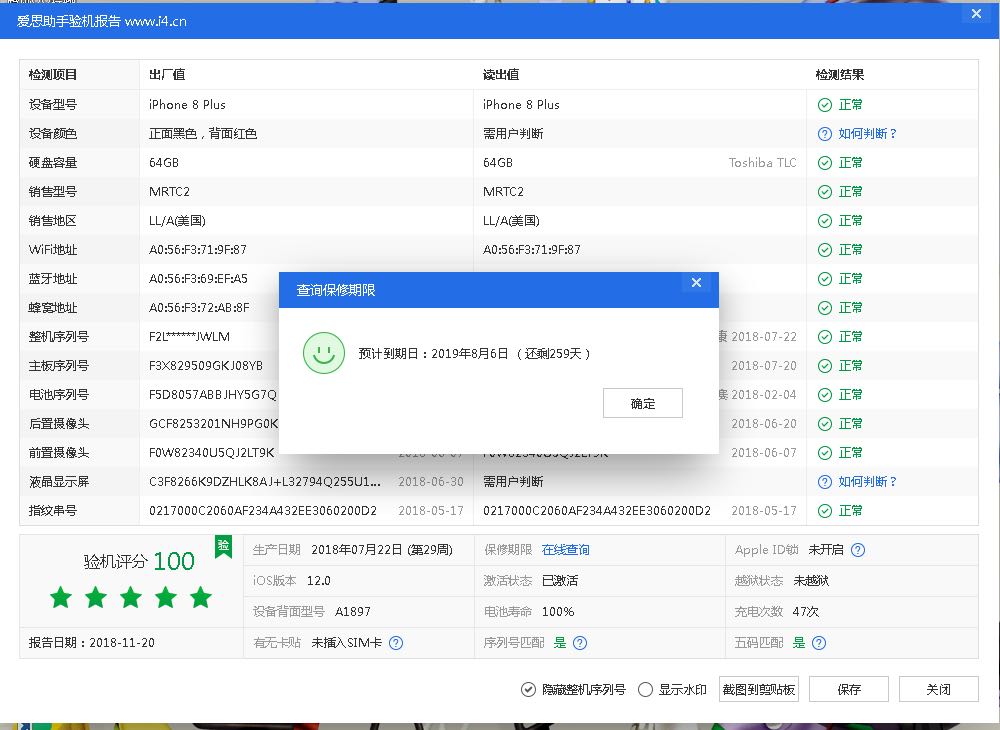1000x730 pixels.
Task: Click help icon next to 序列号匹配
Action: (580, 643)
